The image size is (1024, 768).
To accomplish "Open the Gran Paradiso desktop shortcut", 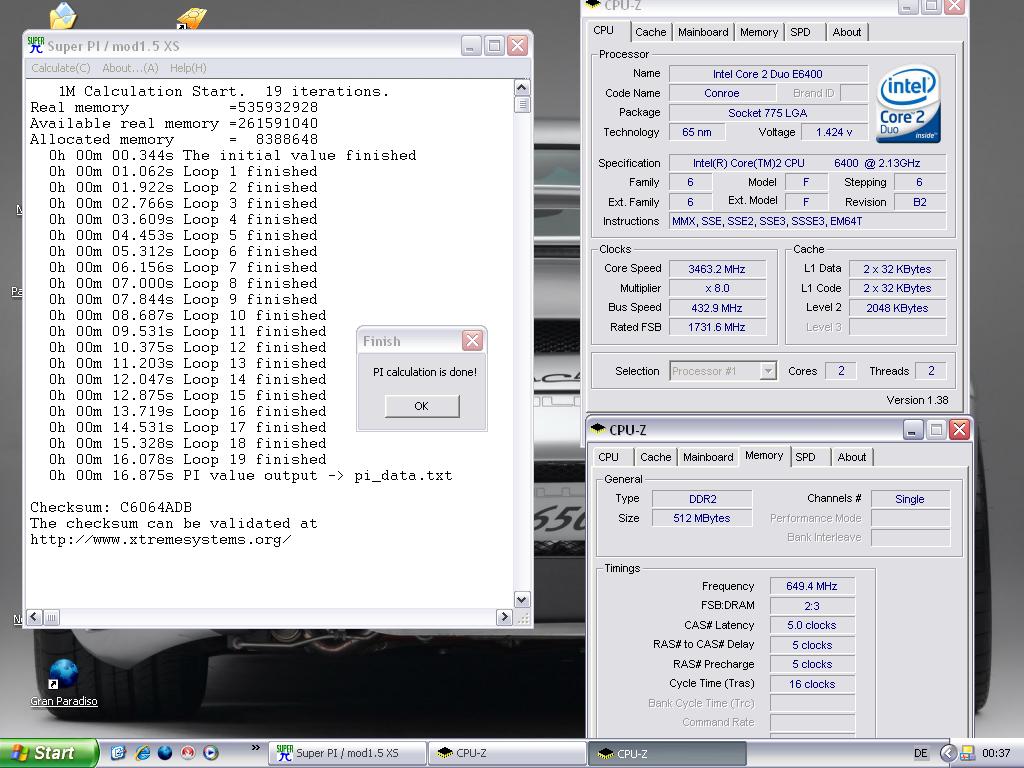I will pyautogui.click(x=63, y=683).
